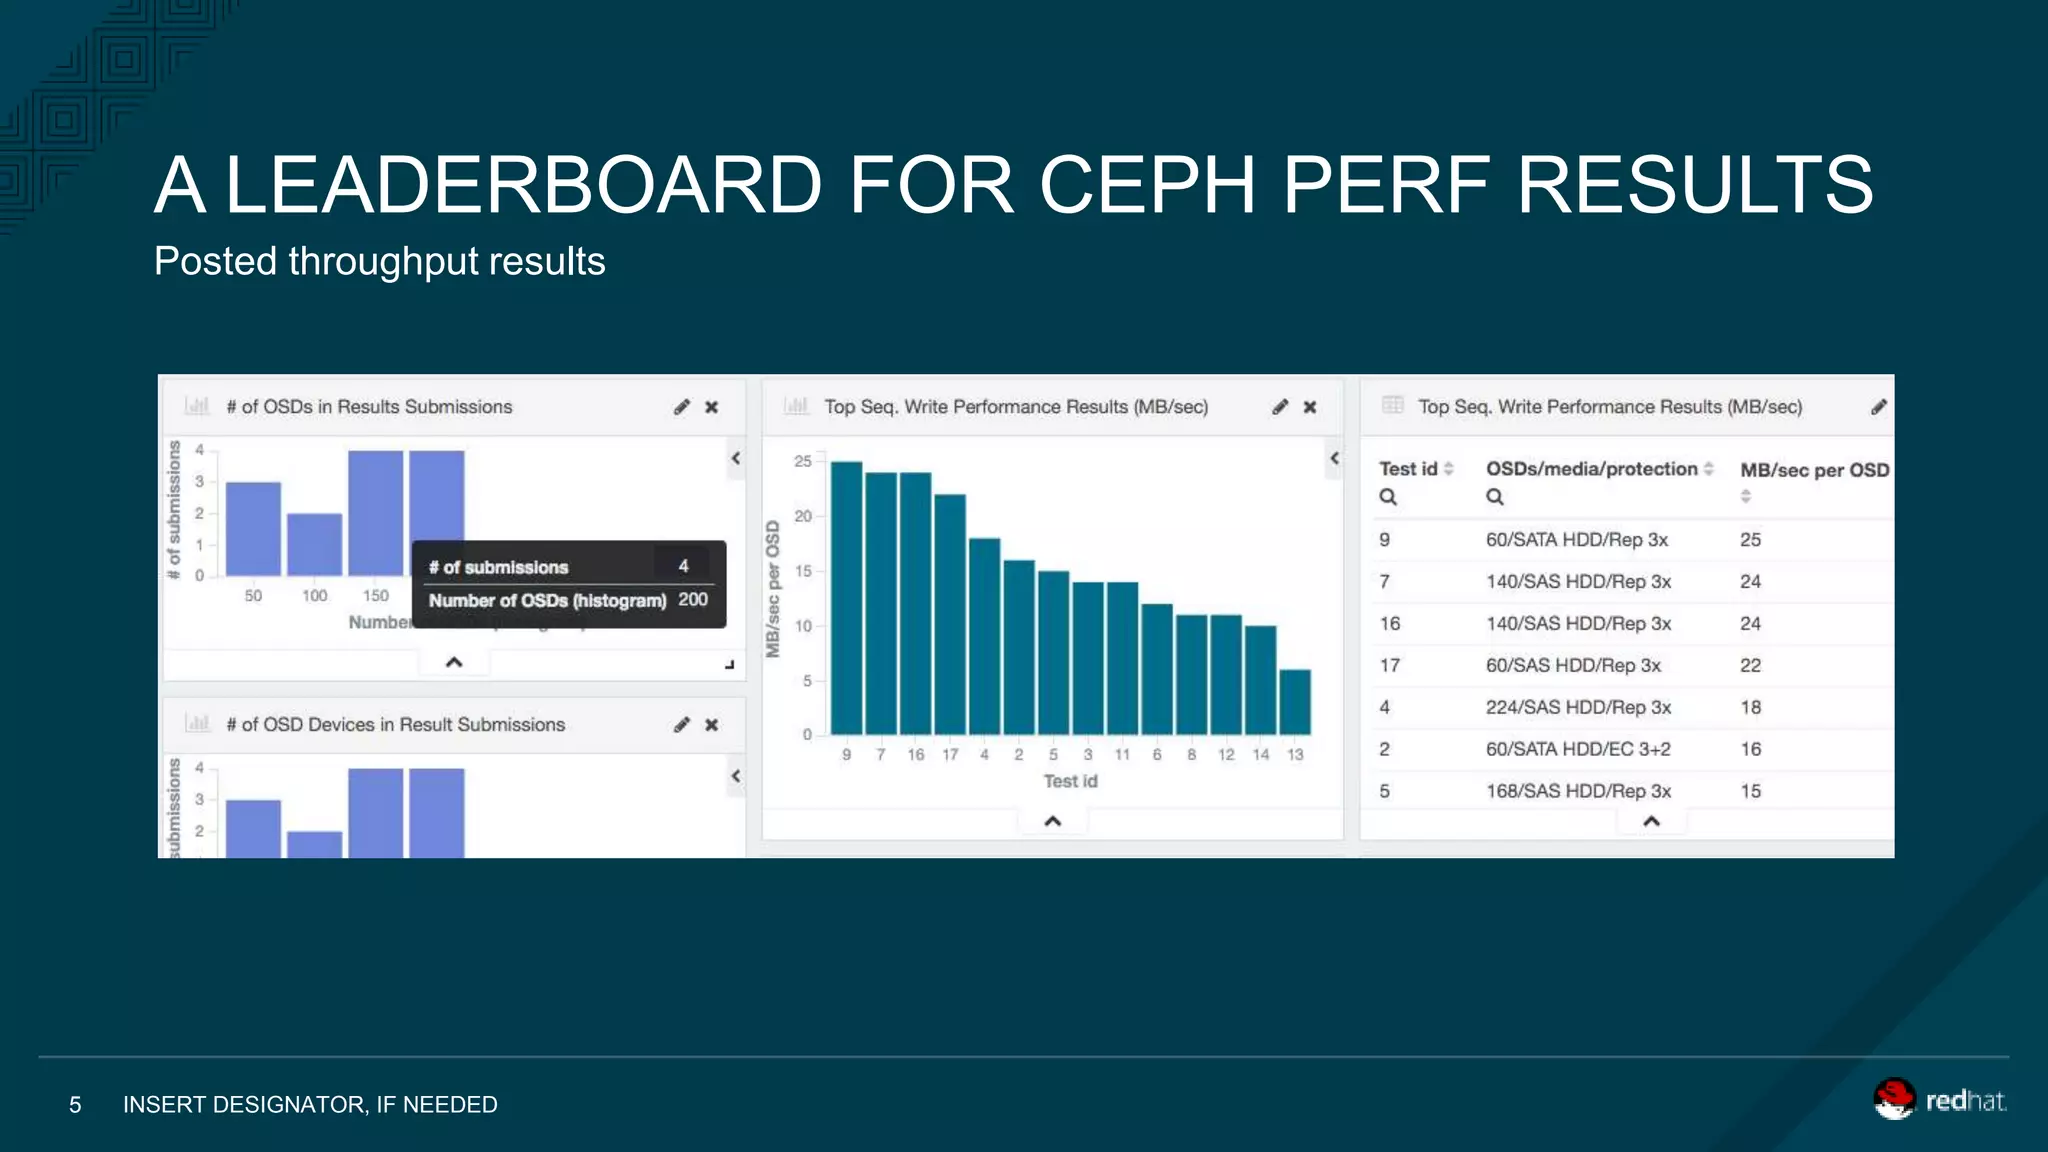Sort table by OSDs/media/protection column

[1708, 469]
